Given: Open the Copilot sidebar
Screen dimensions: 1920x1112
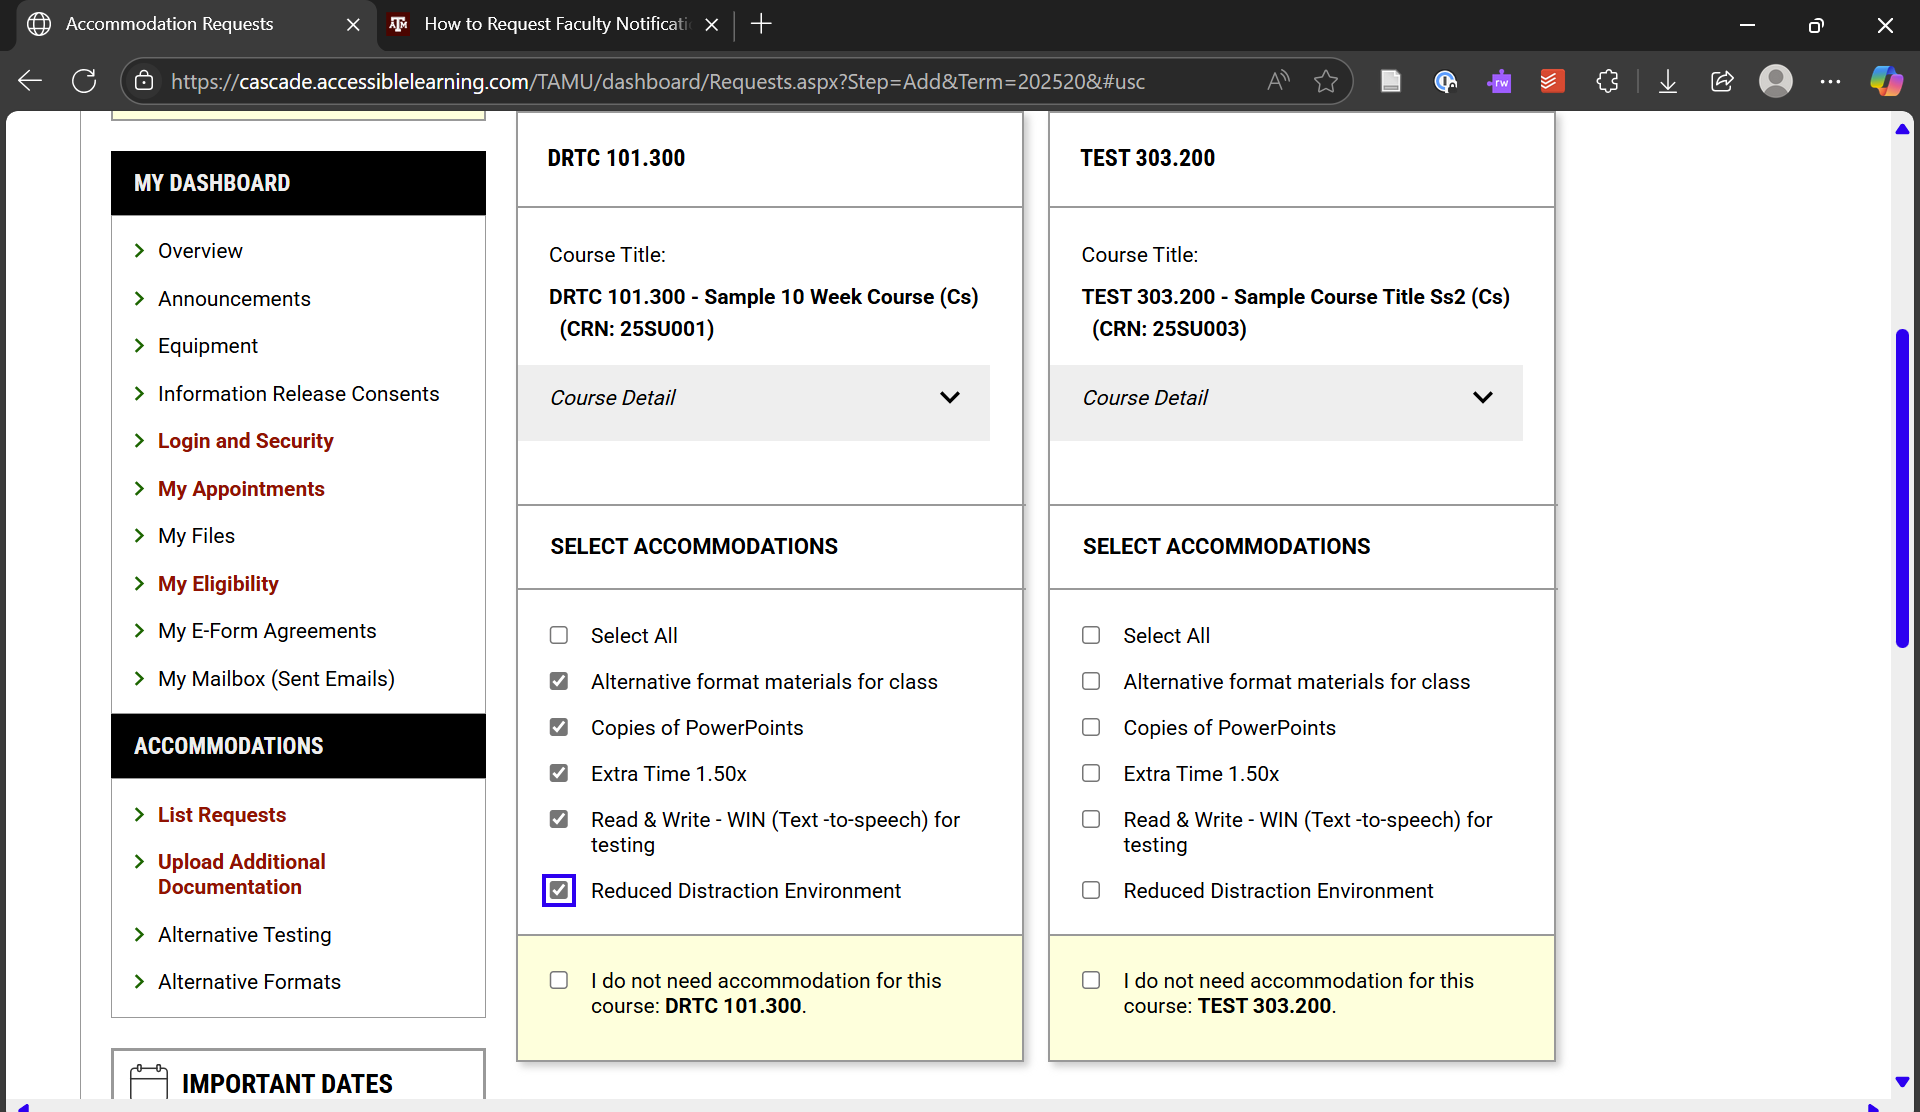Looking at the screenshot, I should point(1886,81).
